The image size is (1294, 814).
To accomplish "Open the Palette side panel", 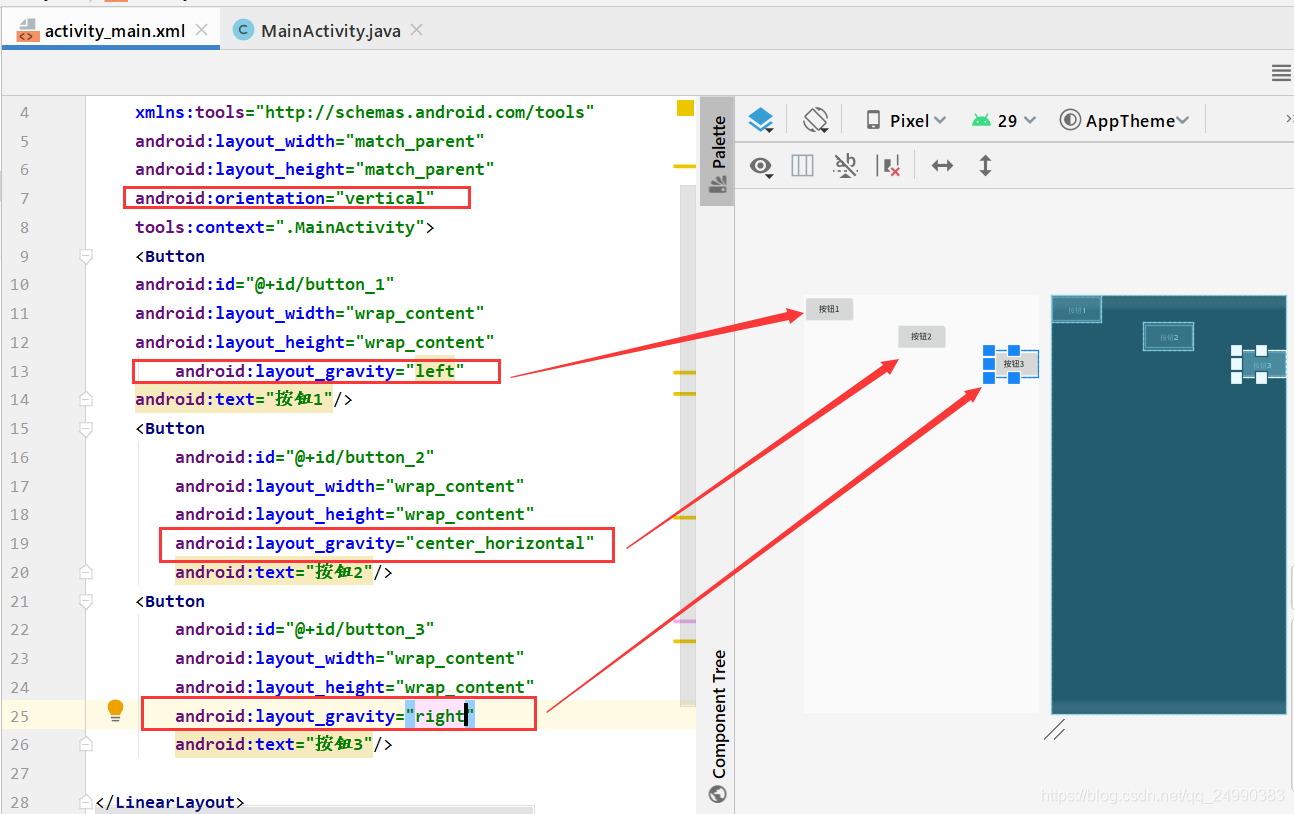I will tap(717, 152).
